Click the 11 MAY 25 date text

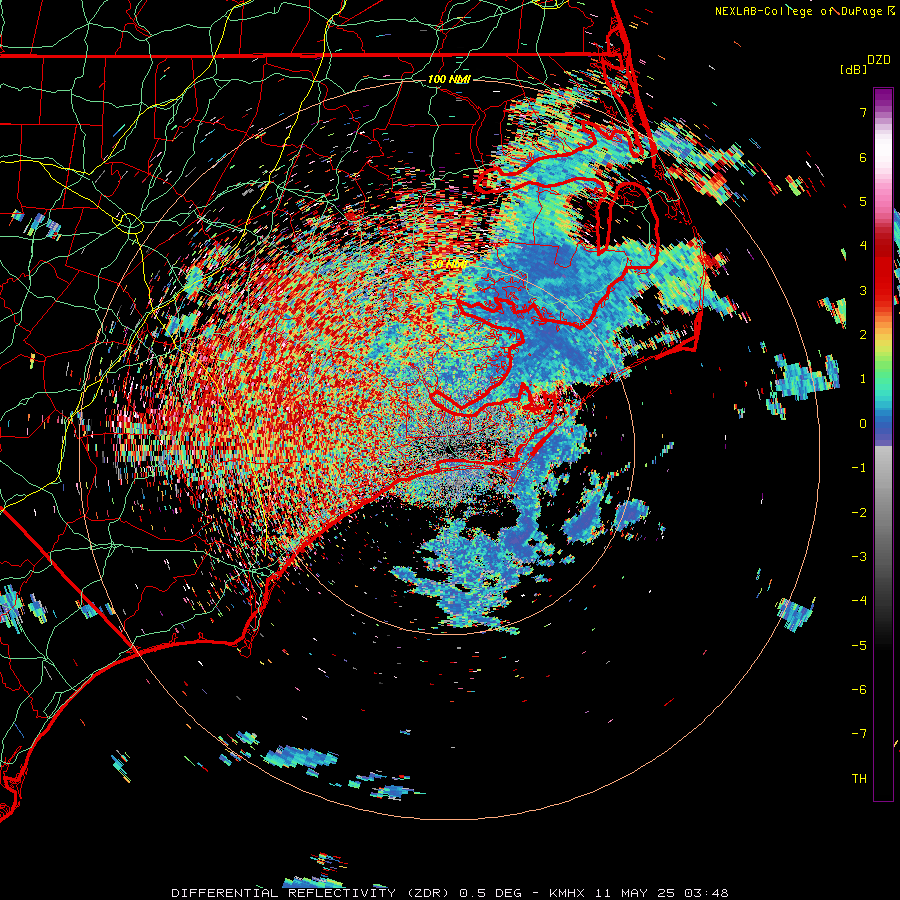(x=634, y=893)
